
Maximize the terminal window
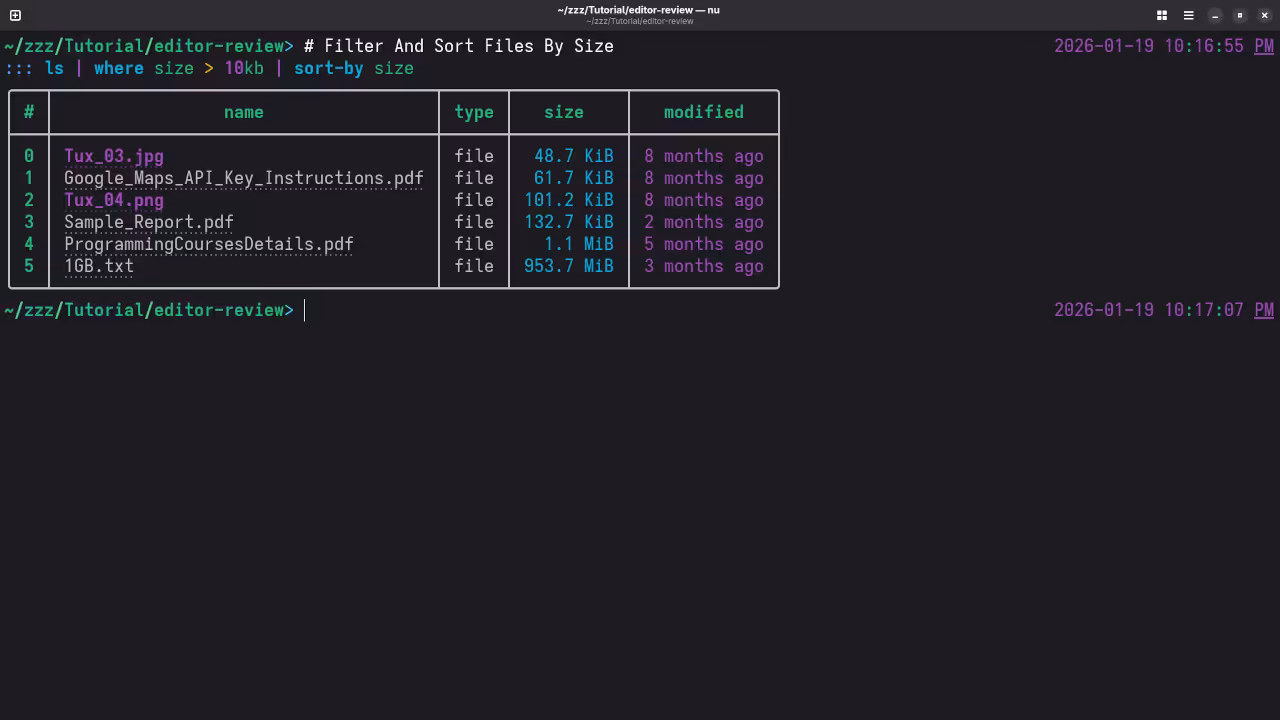(1240, 15)
